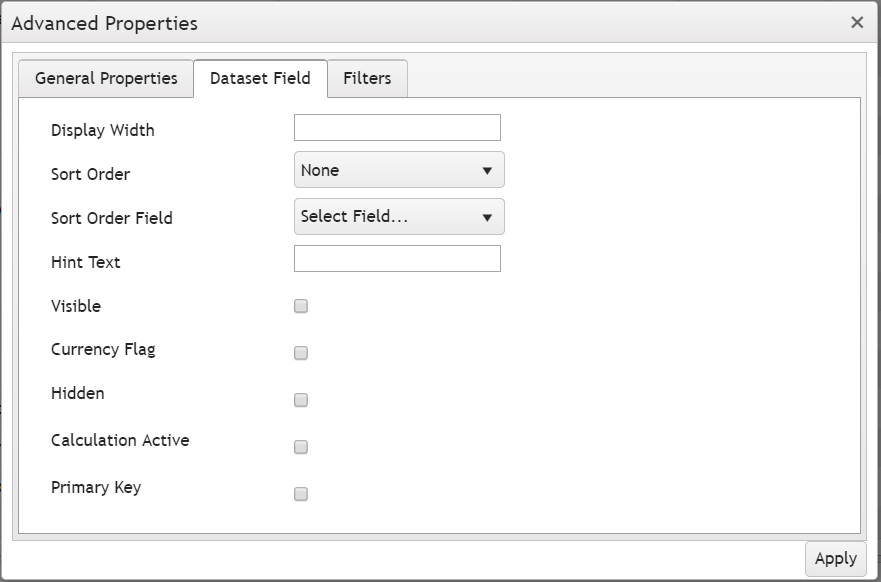Viewport: 881px width, 582px height.
Task: Click into the Display Width field
Action: pyautogui.click(x=397, y=127)
